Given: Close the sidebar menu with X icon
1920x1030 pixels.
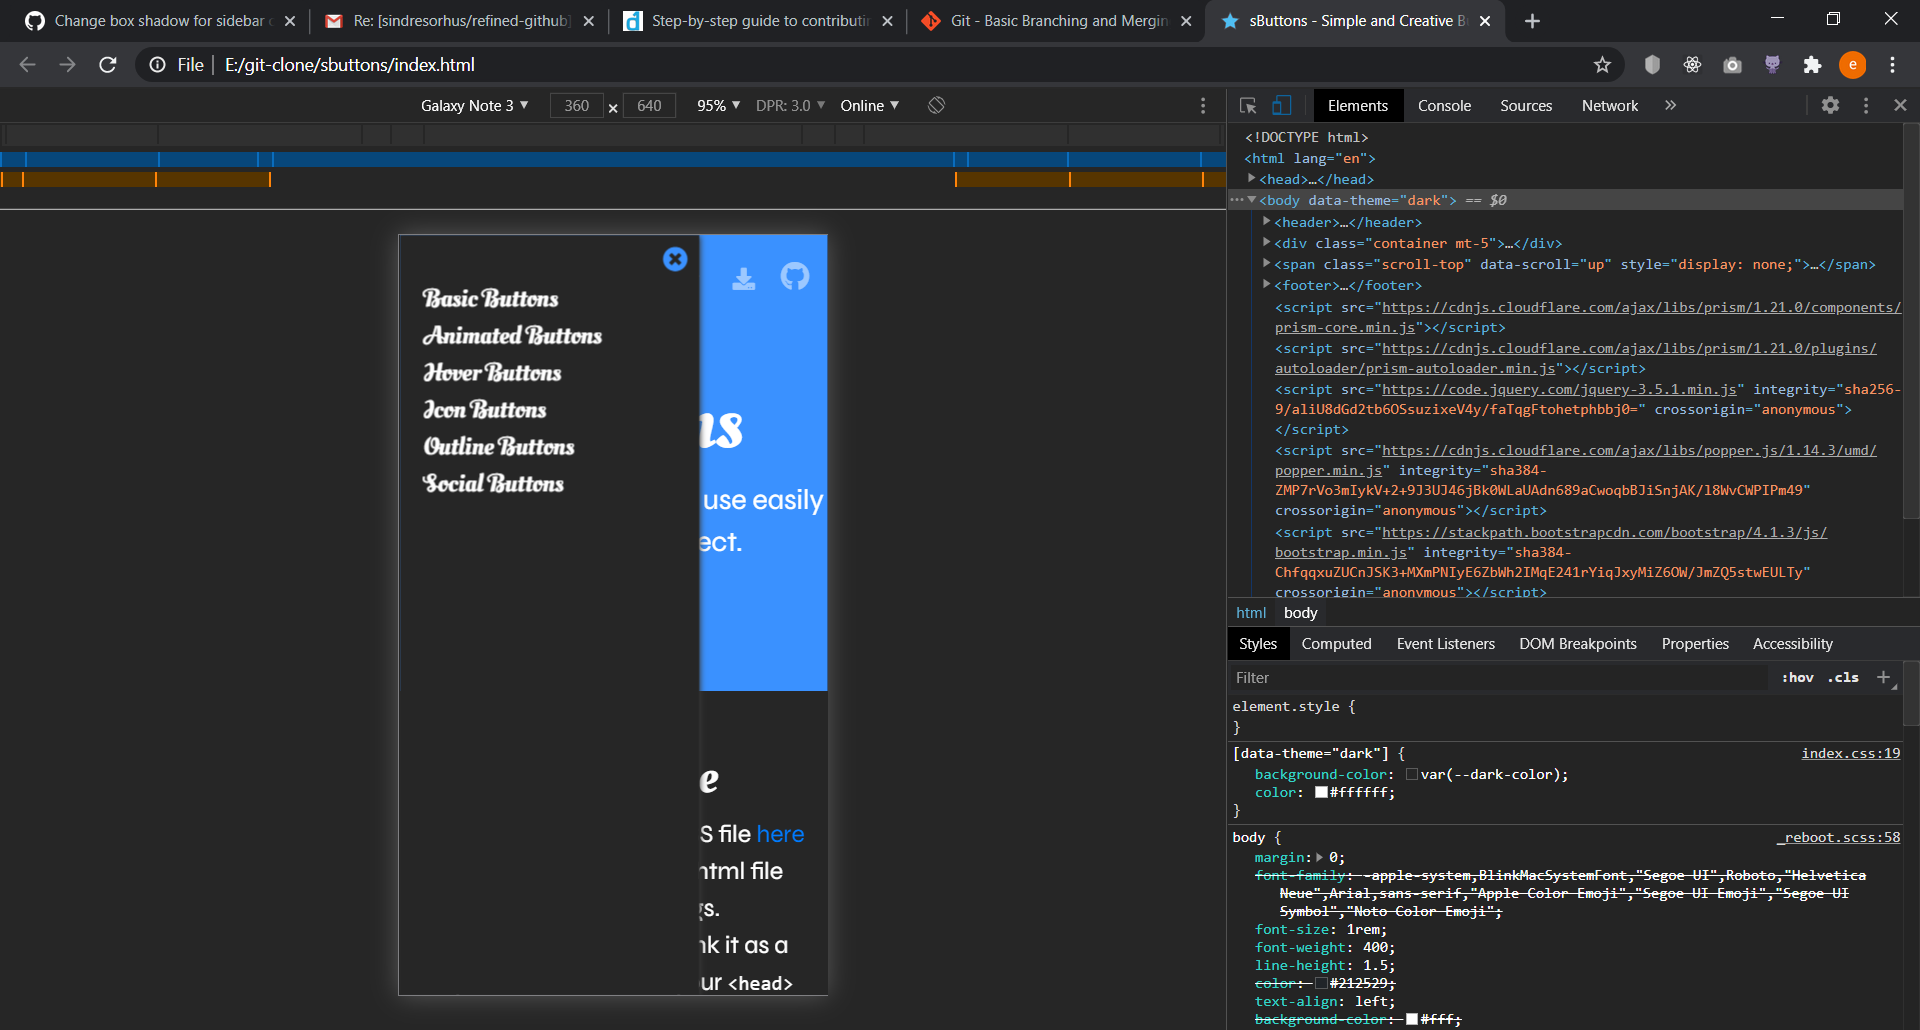Looking at the screenshot, I should (675, 259).
